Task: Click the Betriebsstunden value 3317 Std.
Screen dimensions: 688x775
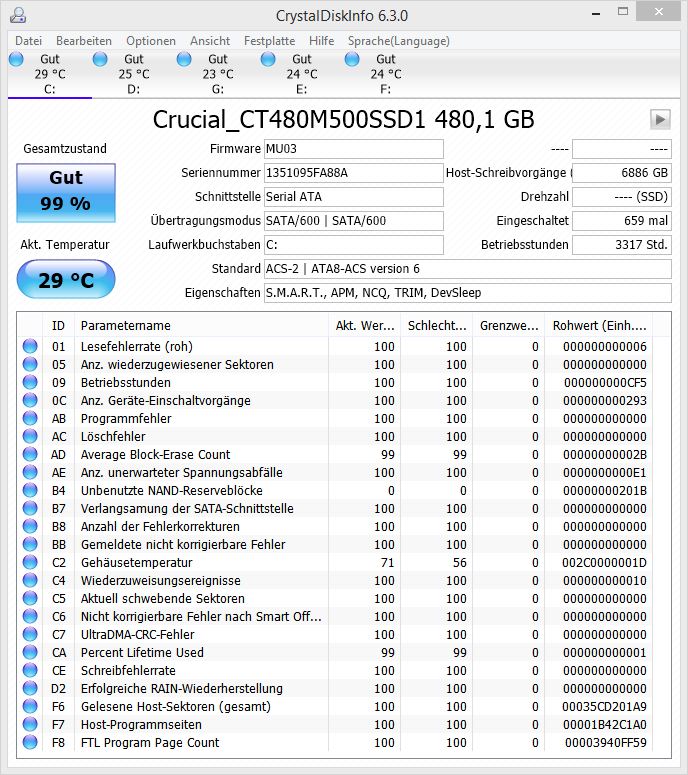Action: [x=622, y=245]
